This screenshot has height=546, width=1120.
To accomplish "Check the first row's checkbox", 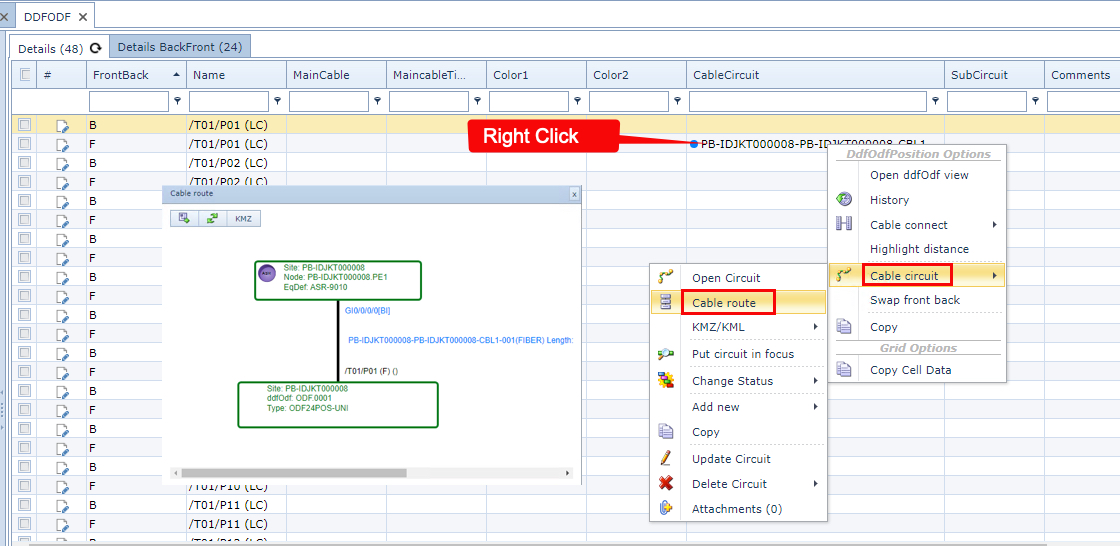I will (x=25, y=126).
